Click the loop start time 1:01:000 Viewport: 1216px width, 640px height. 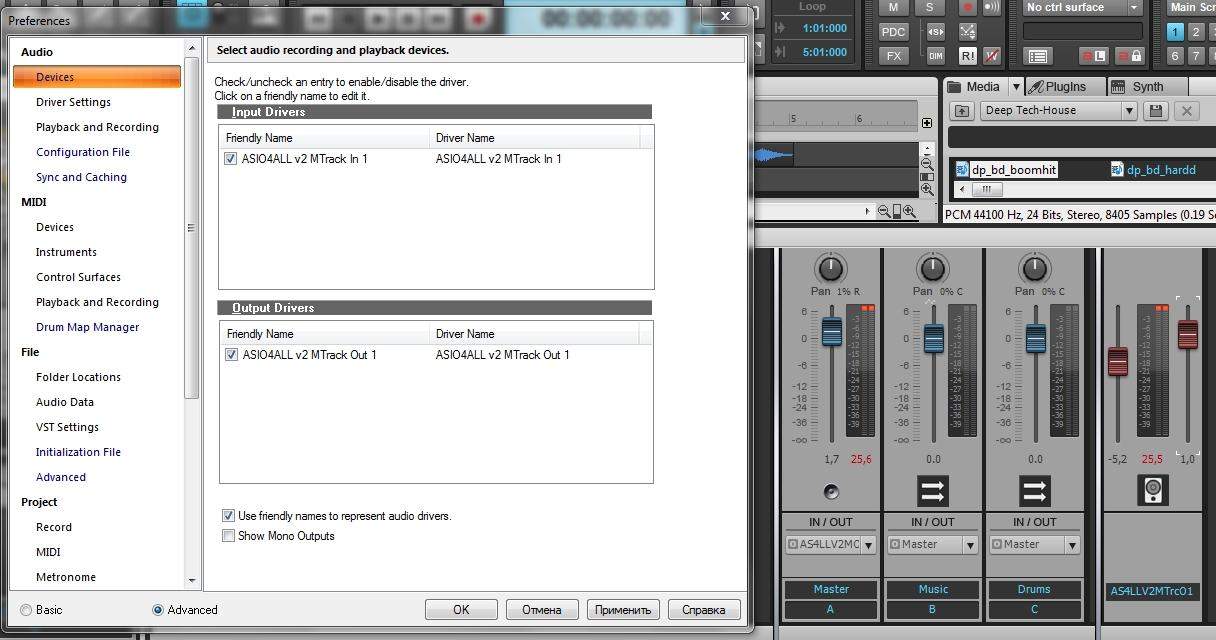click(825, 29)
